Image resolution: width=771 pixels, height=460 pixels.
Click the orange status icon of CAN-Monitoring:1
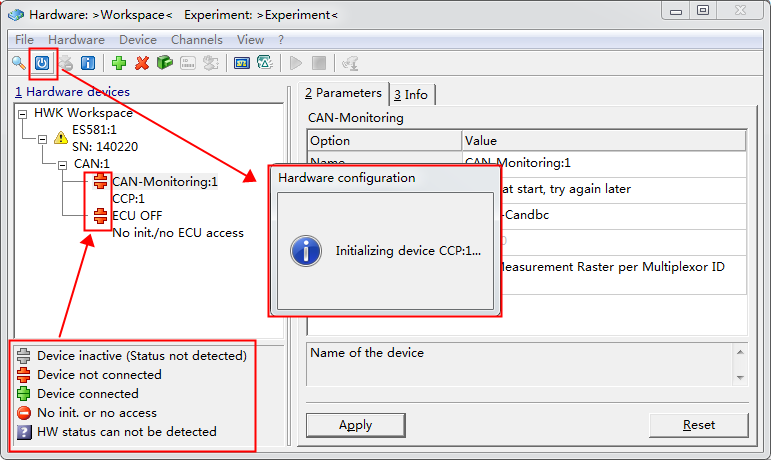click(x=99, y=182)
